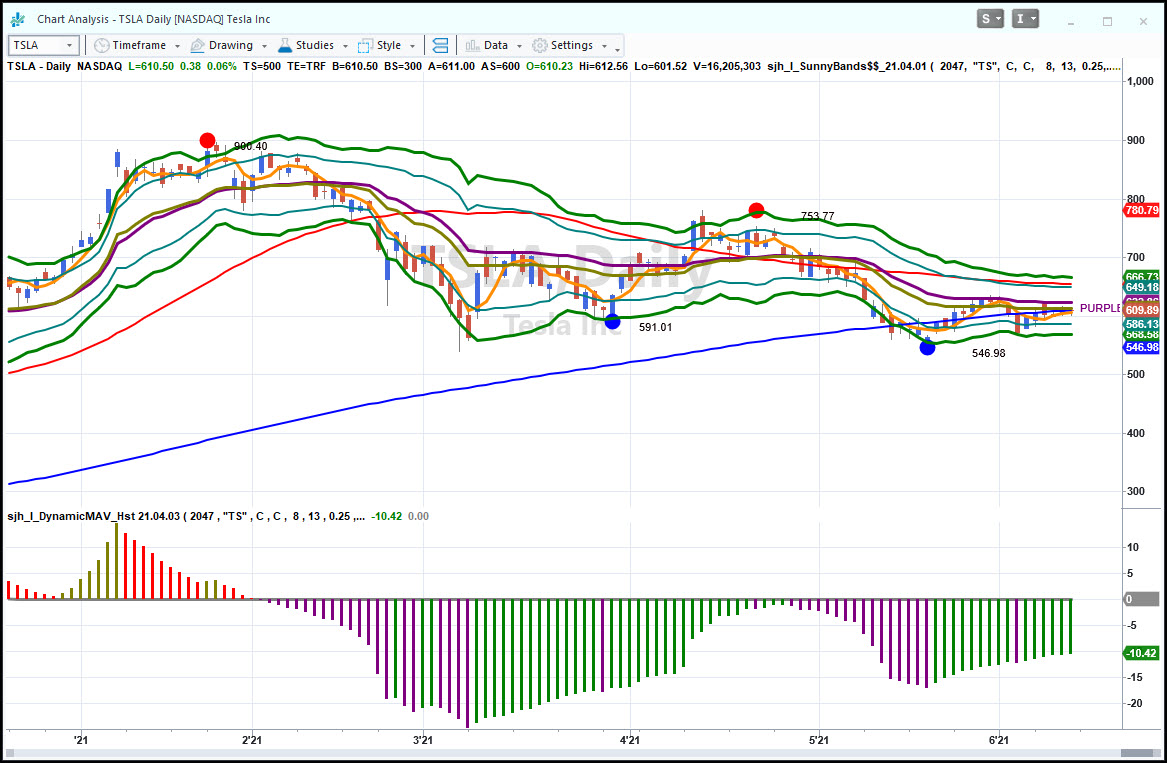This screenshot has width=1167, height=763.
Task: Click the Settings gear icon
Action: click(x=540, y=45)
